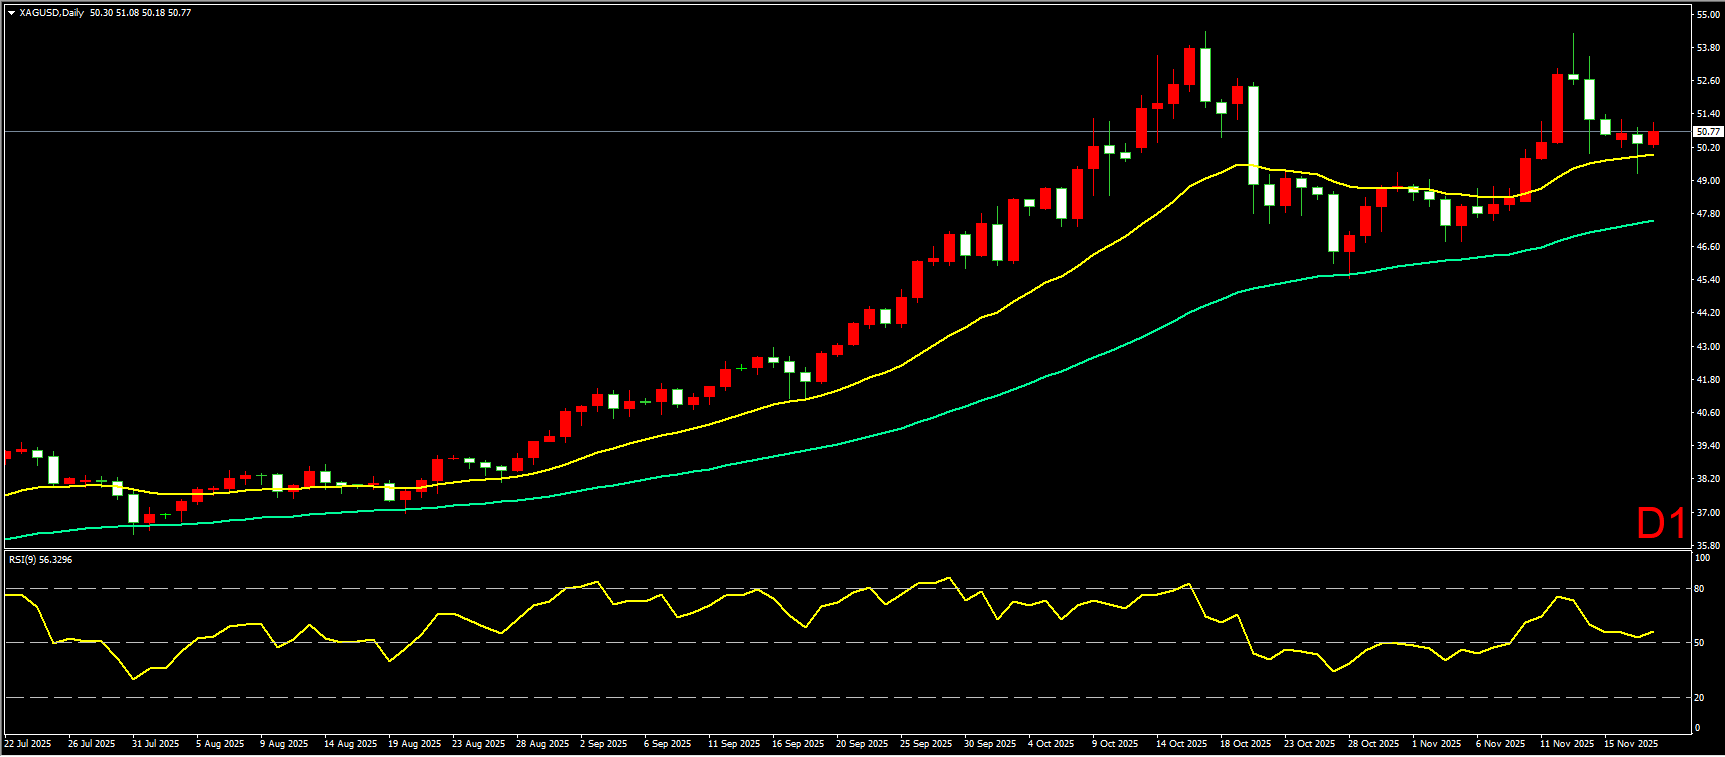This screenshot has width=1725, height=757.
Task: Click the 22 Jul 2025 date label
Action: point(28,744)
